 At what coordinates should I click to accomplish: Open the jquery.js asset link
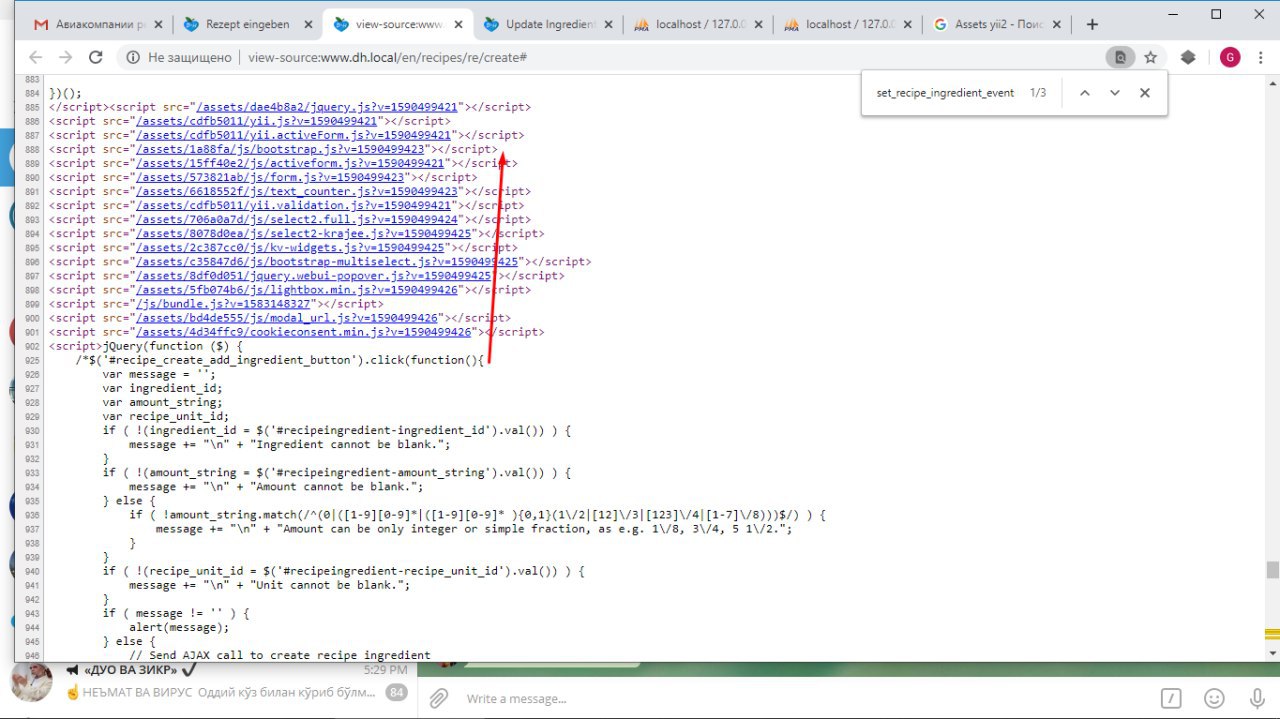[327, 107]
